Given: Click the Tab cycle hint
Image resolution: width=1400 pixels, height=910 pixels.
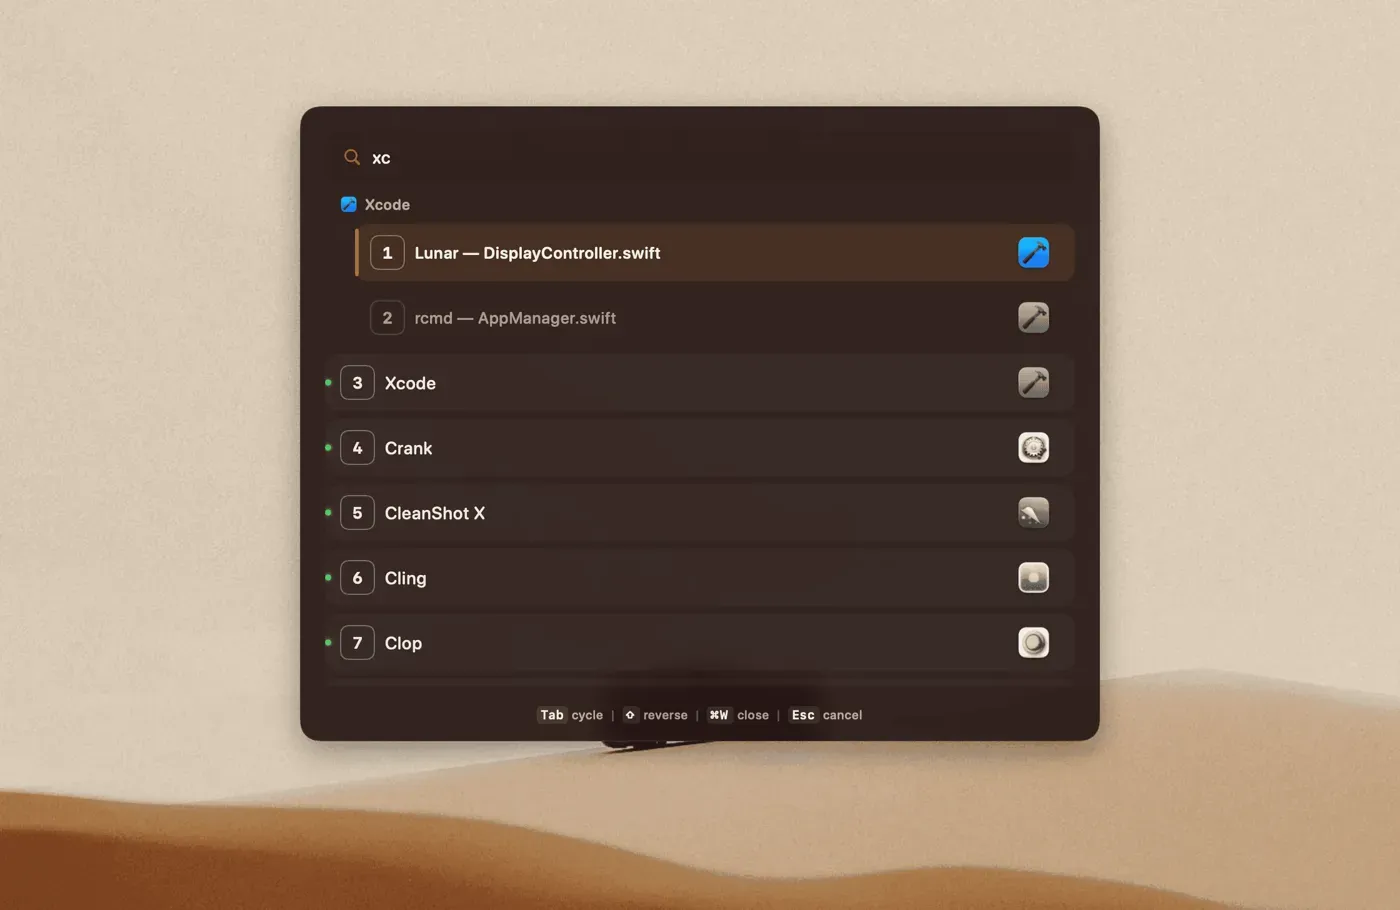Looking at the screenshot, I should [x=571, y=715].
